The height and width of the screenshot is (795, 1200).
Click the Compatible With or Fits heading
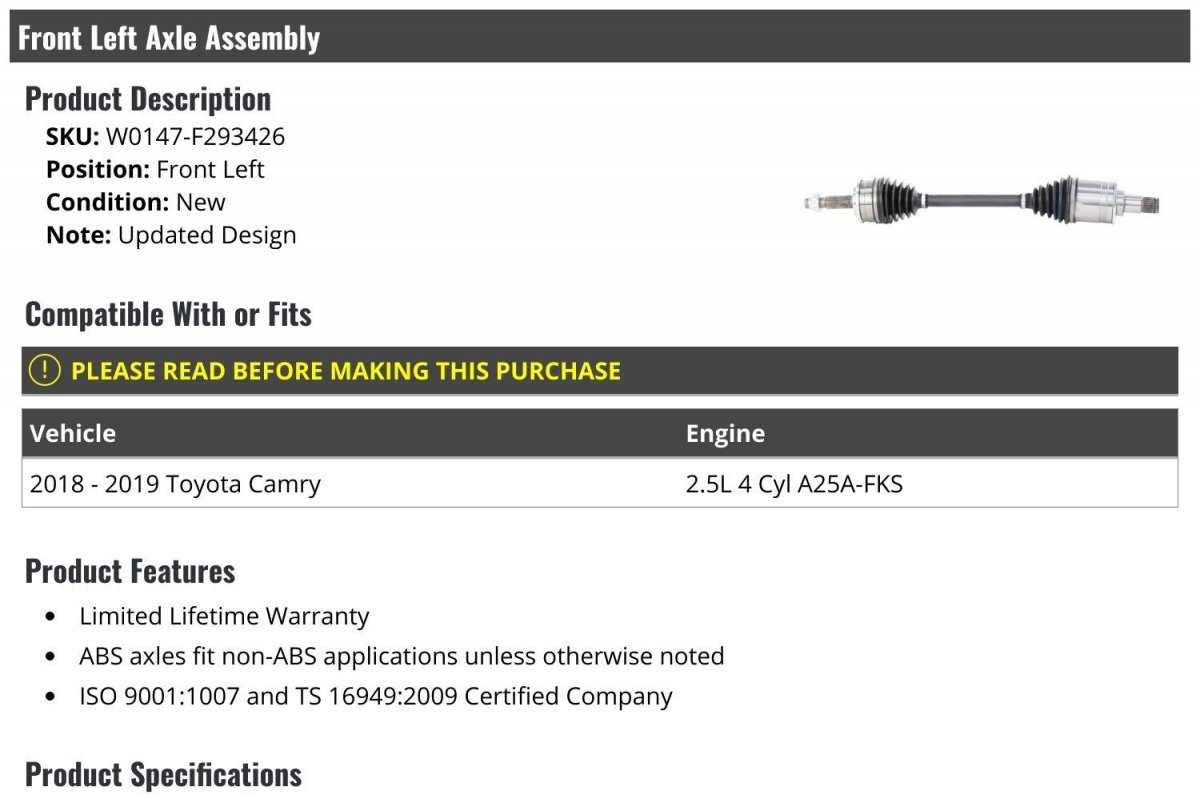point(168,314)
